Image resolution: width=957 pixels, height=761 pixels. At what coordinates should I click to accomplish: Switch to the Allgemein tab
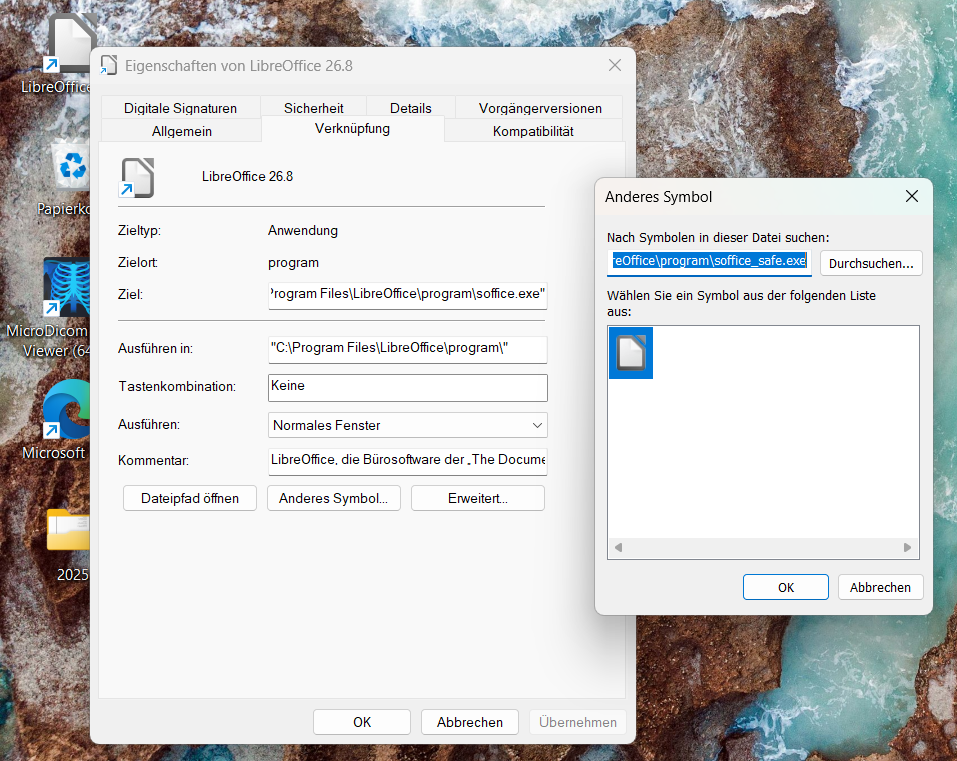[182, 131]
